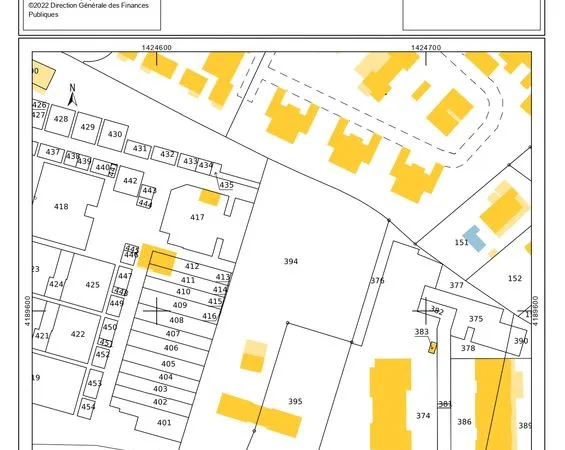Select parcel 374 label
This screenshot has height=450, width=565.
point(423,416)
